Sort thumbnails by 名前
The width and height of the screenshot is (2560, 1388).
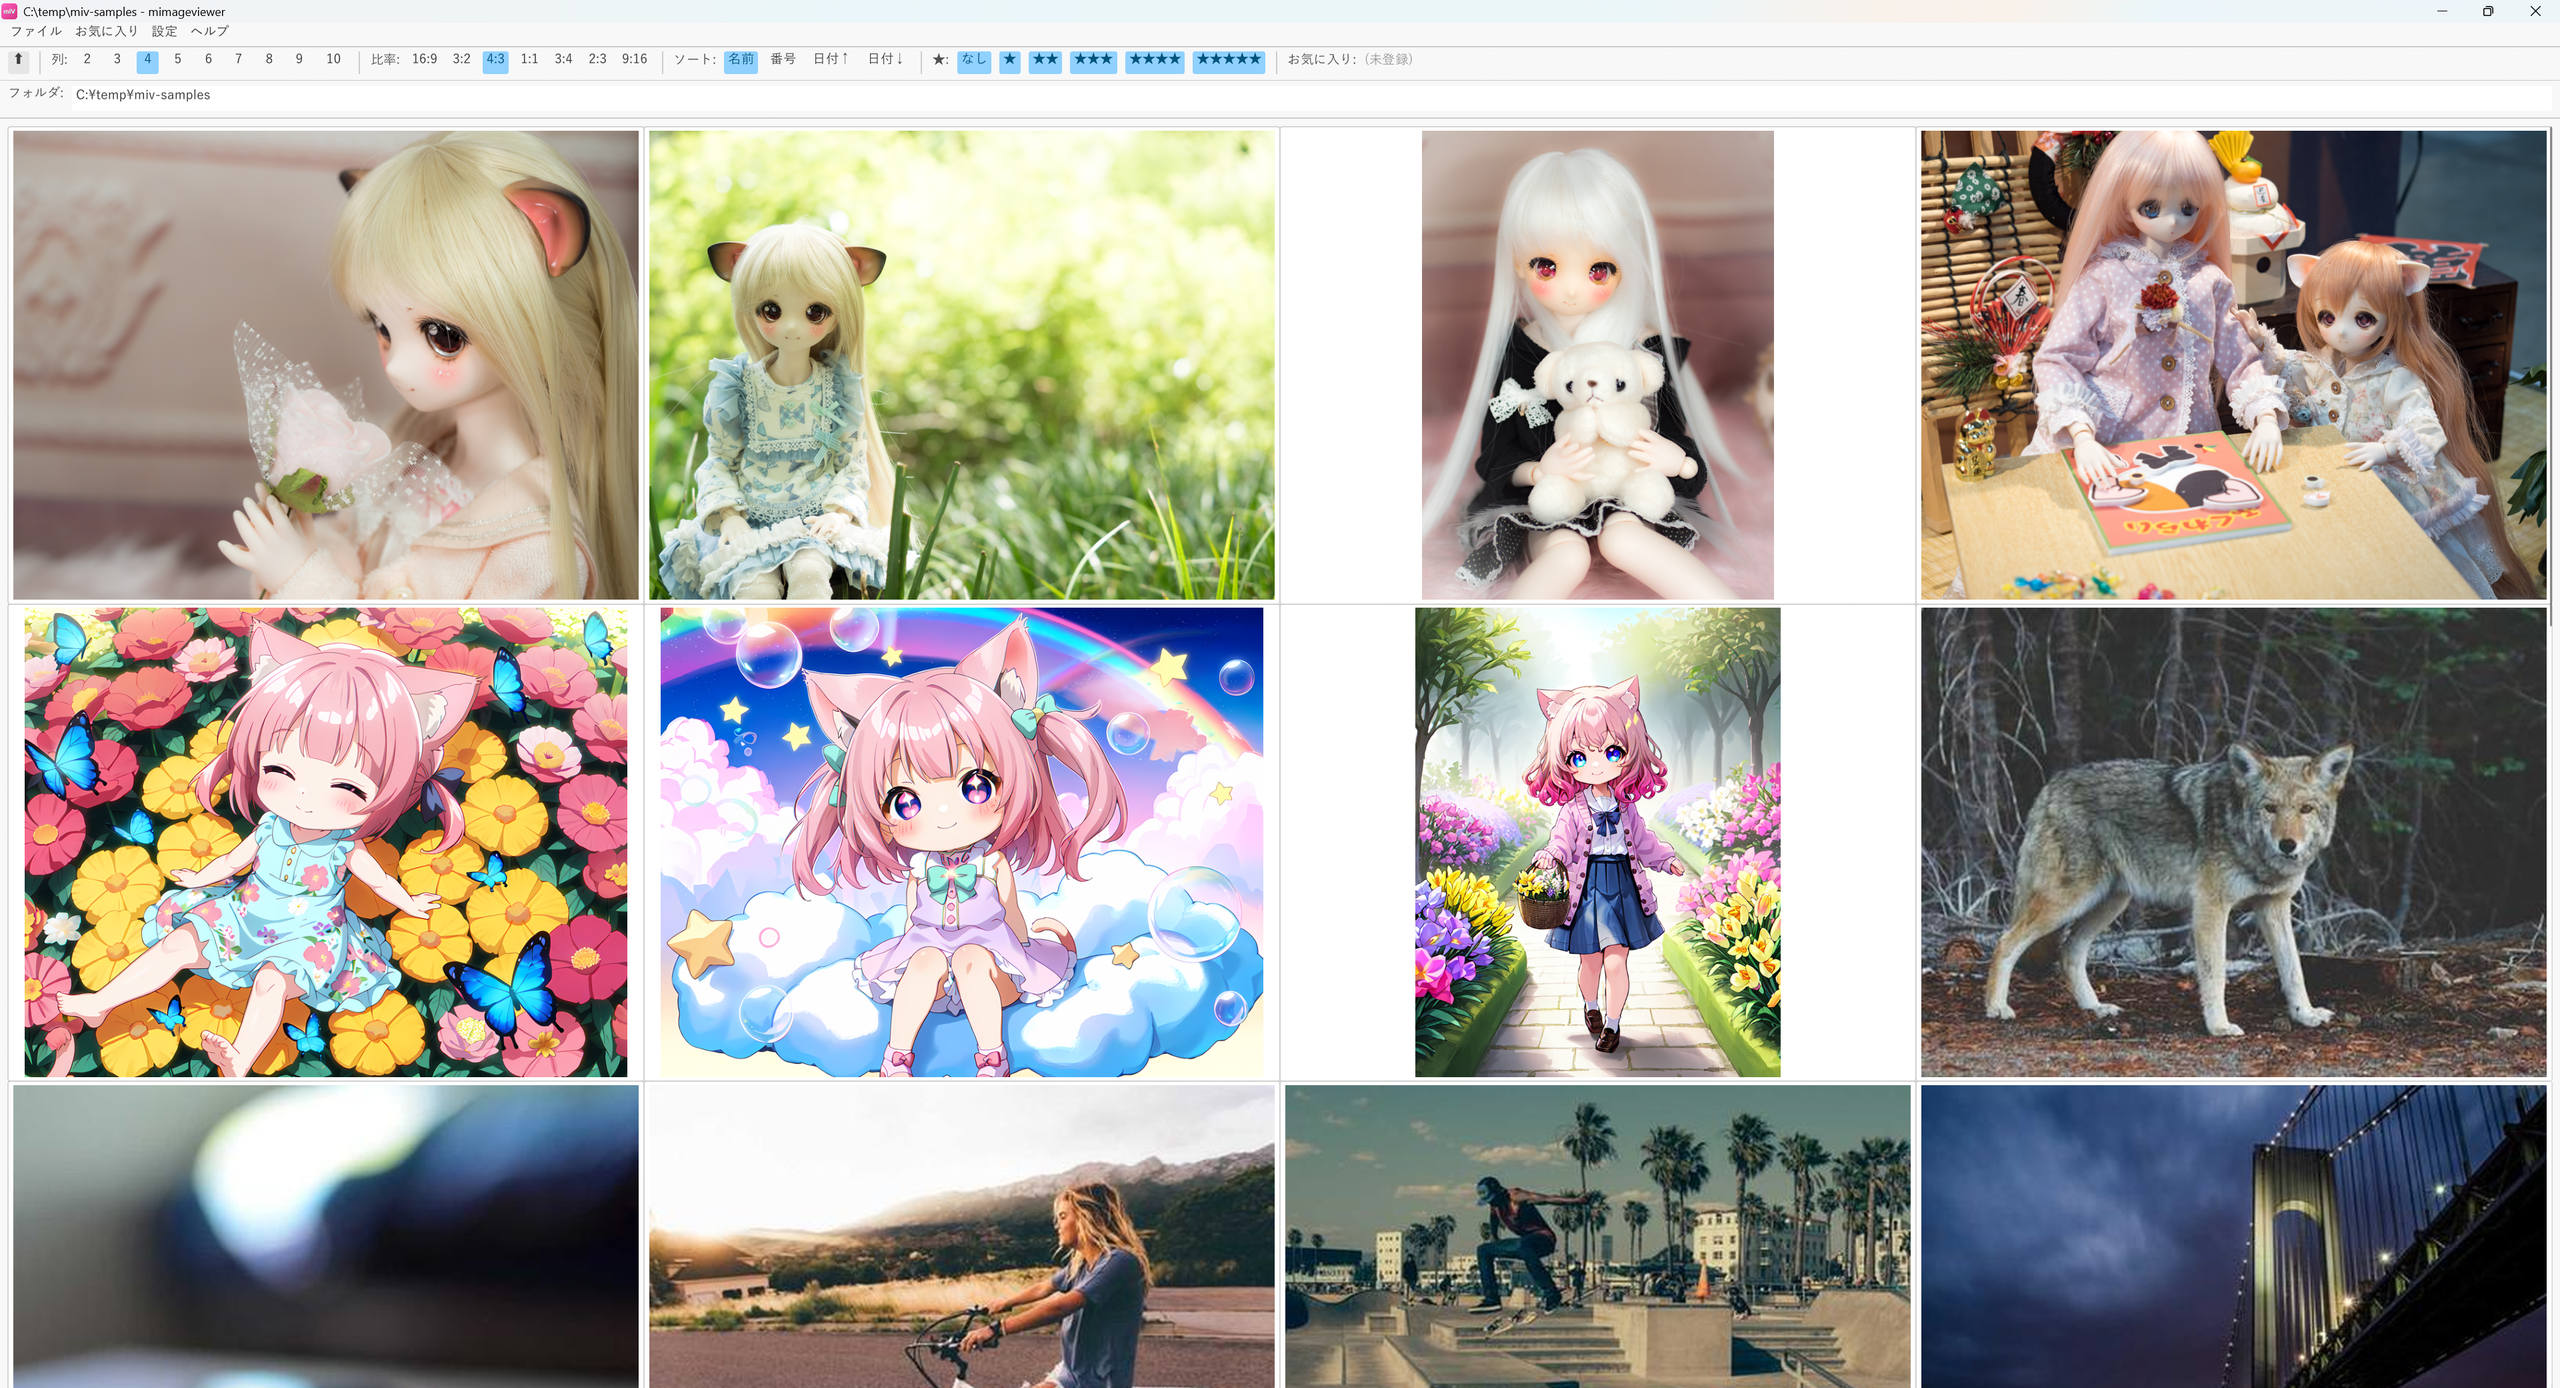(x=741, y=60)
